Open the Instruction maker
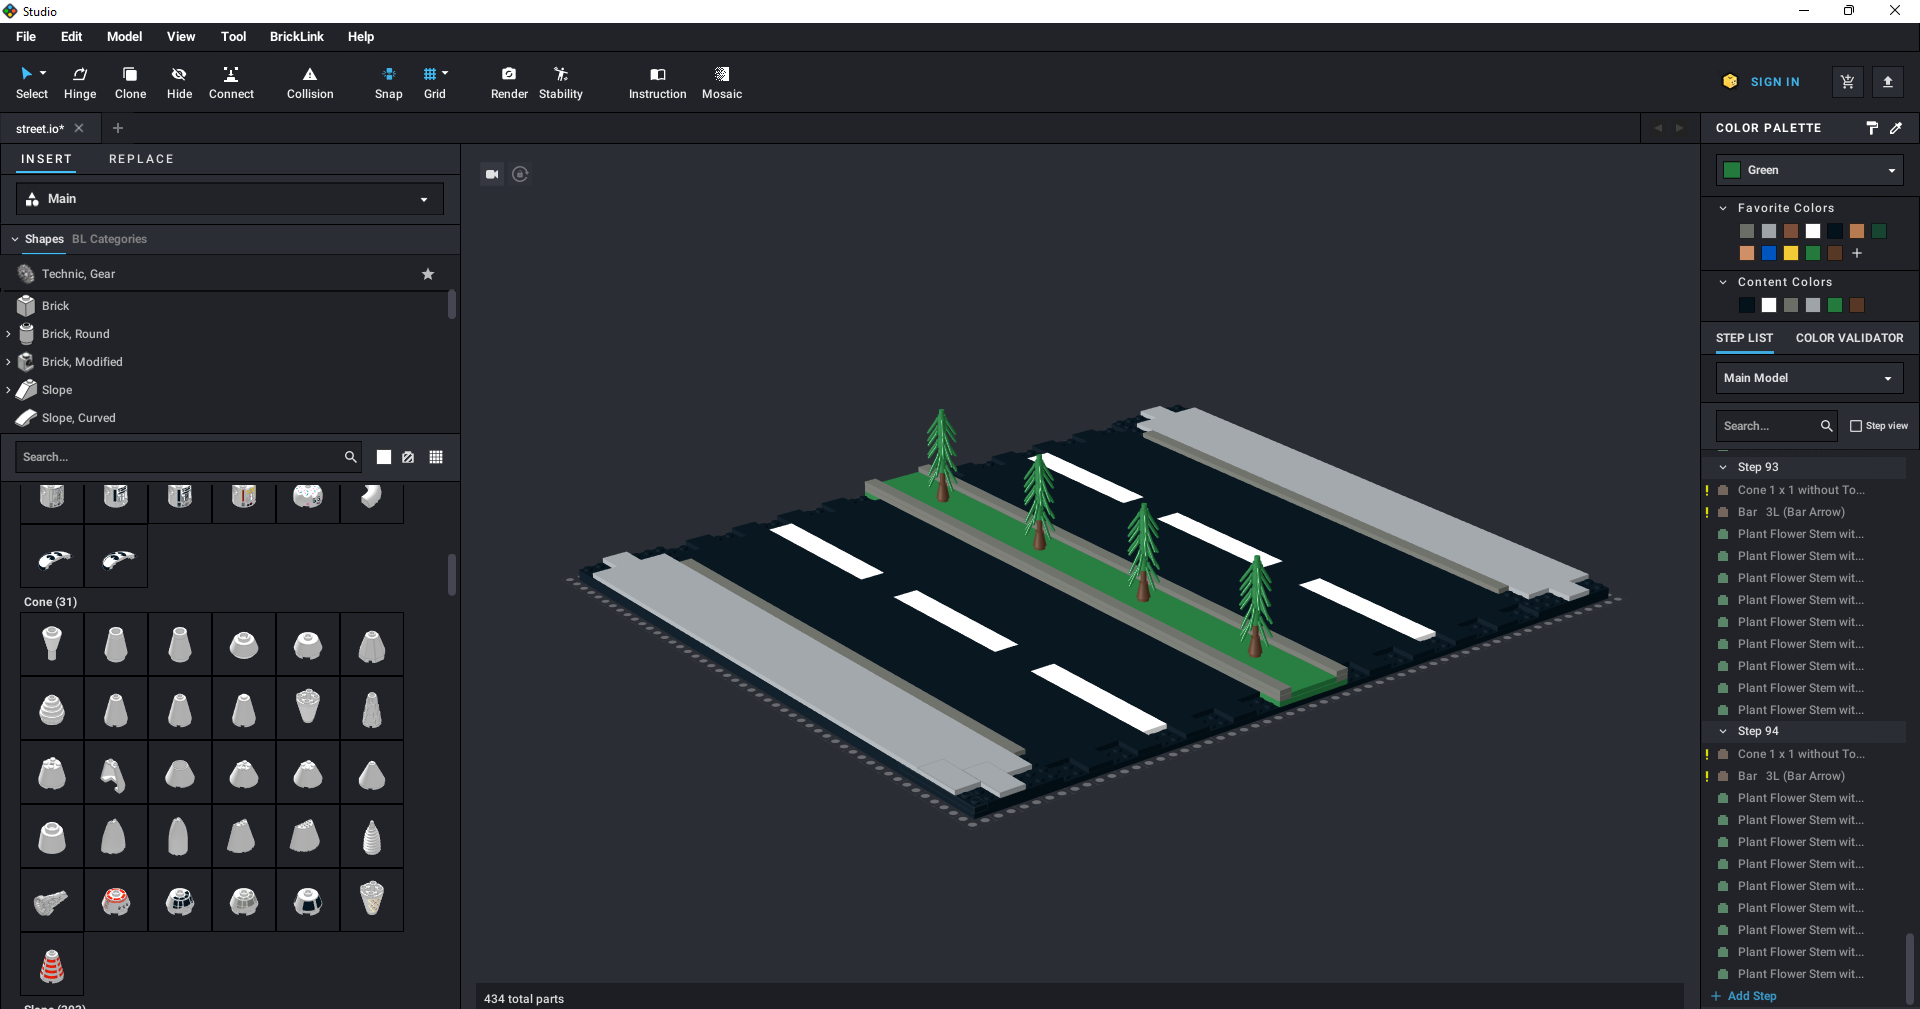 click(657, 81)
